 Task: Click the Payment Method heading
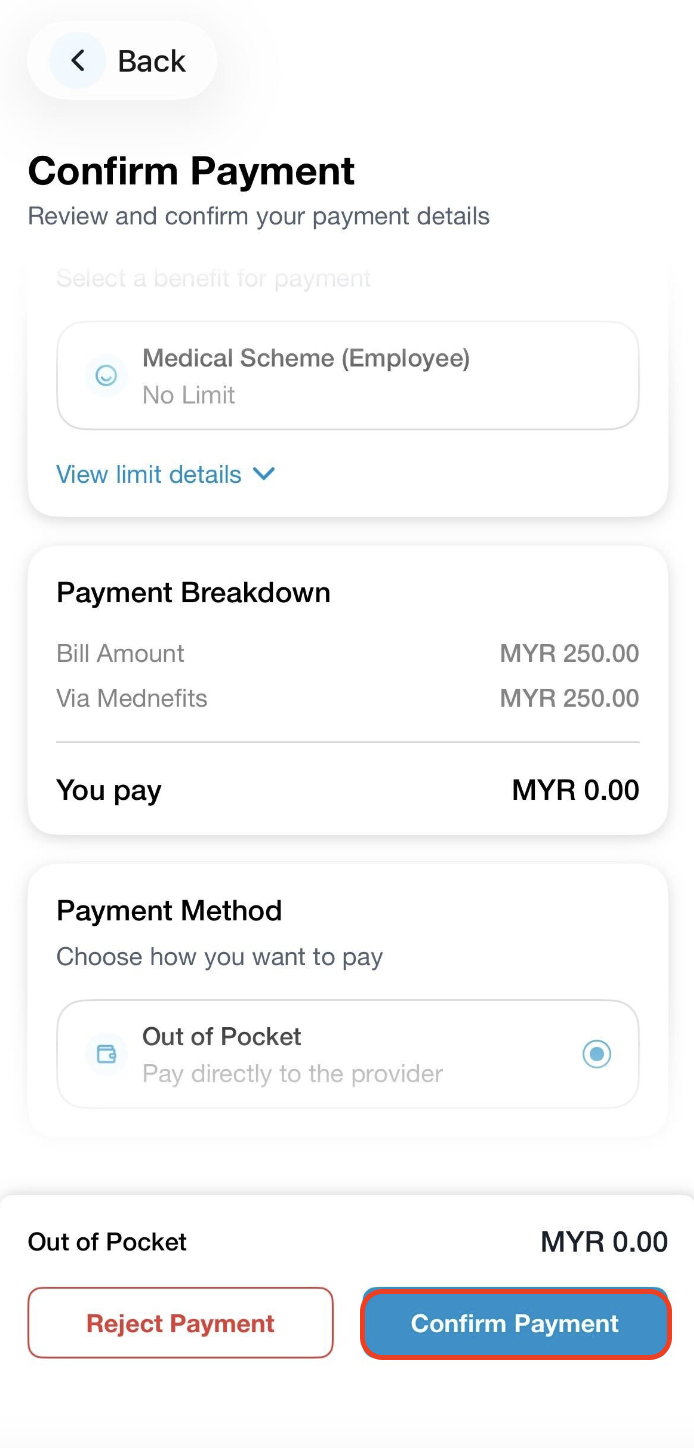(169, 911)
